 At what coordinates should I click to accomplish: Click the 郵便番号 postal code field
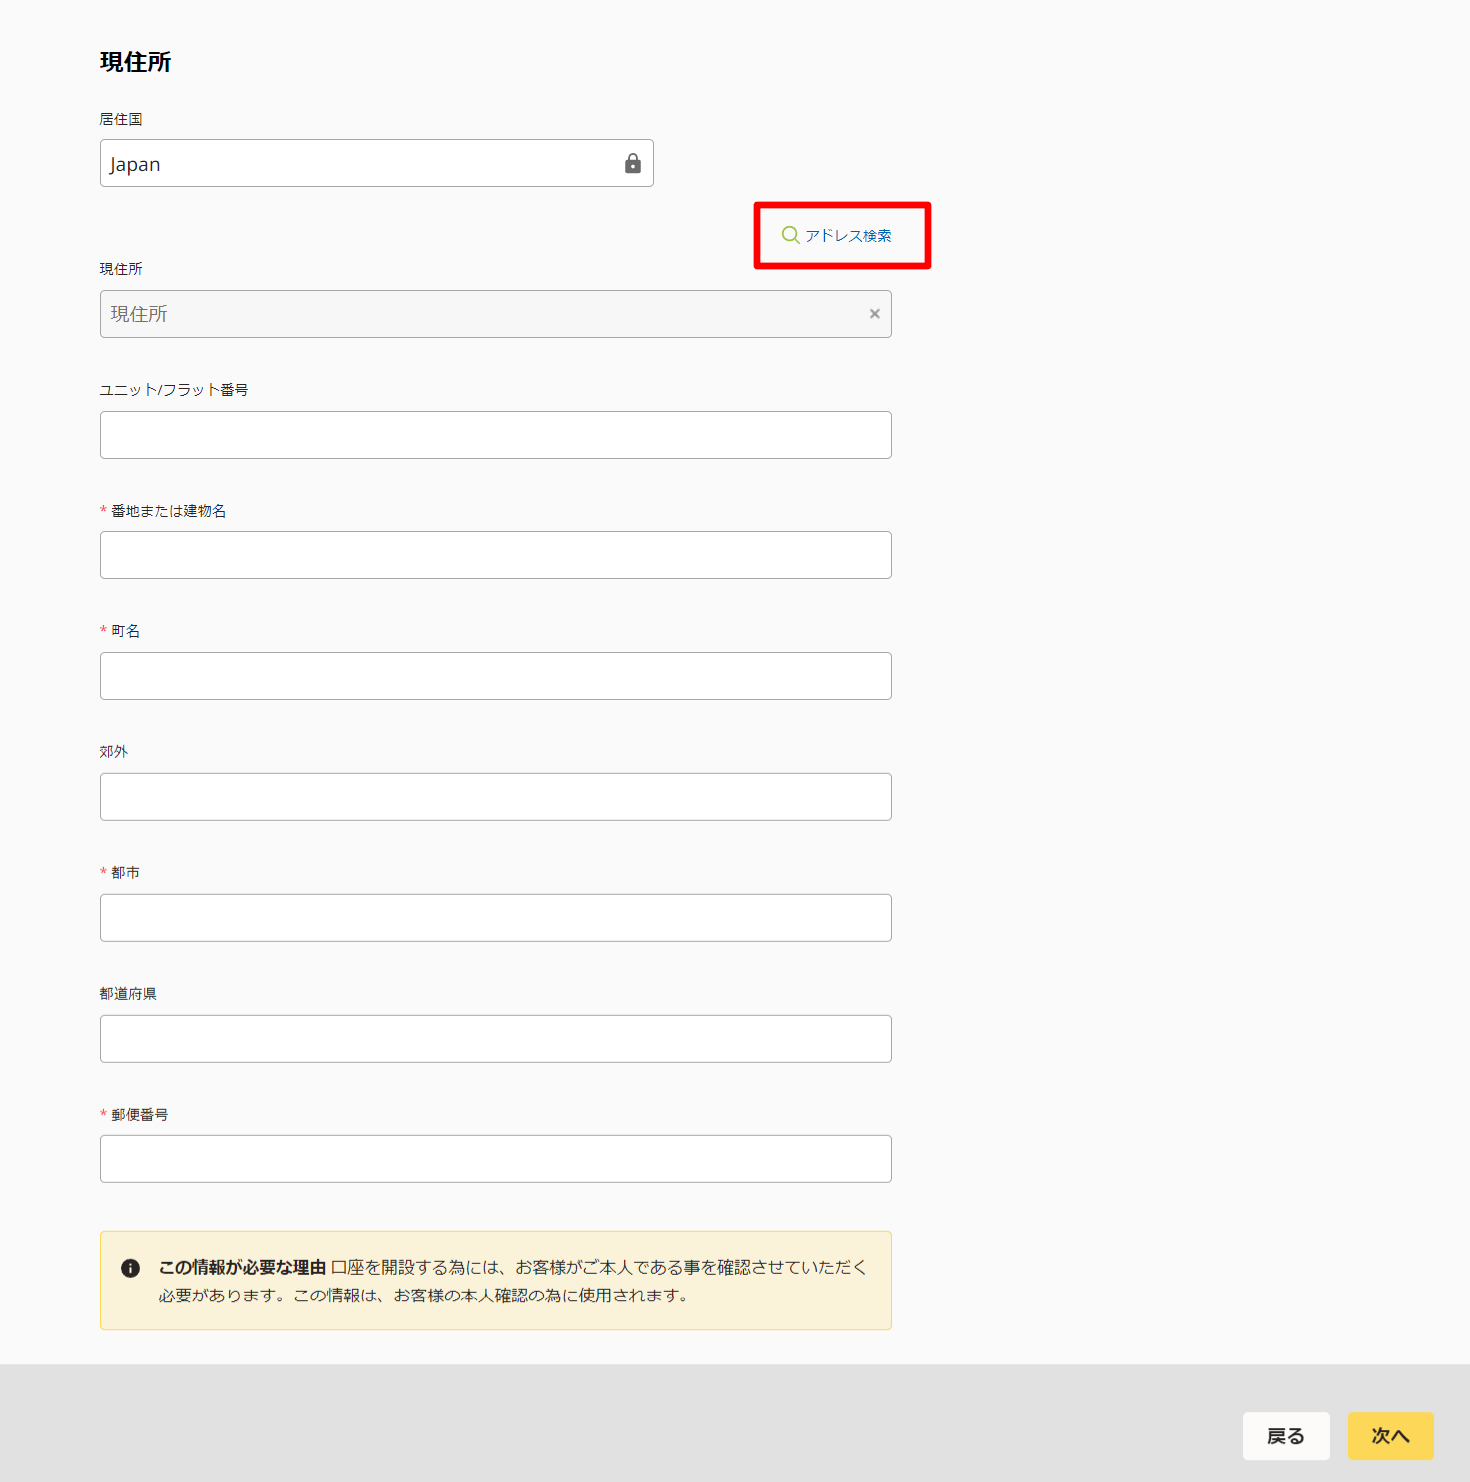click(495, 1159)
